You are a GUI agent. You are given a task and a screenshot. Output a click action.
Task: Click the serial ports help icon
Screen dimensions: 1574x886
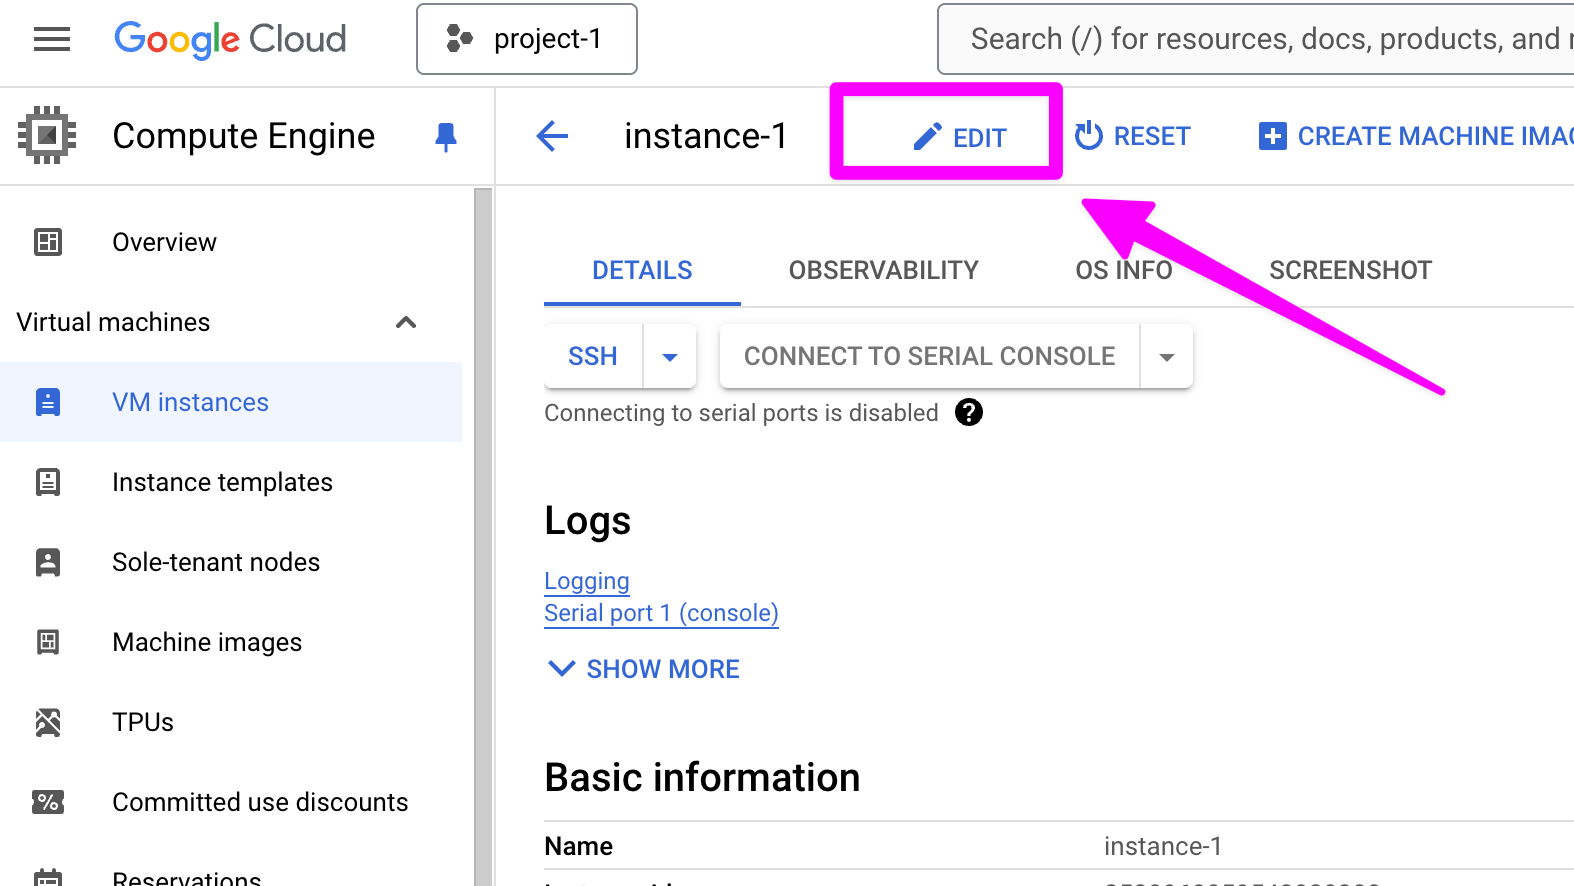click(x=969, y=412)
